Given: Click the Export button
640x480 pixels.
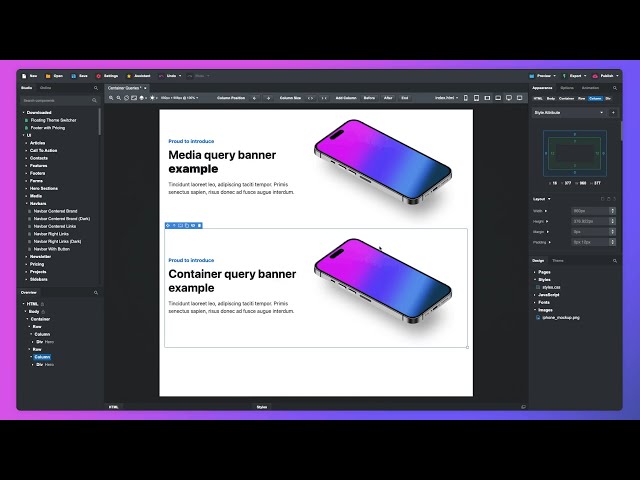Looking at the screenshot, I should (x=572, y=76).
